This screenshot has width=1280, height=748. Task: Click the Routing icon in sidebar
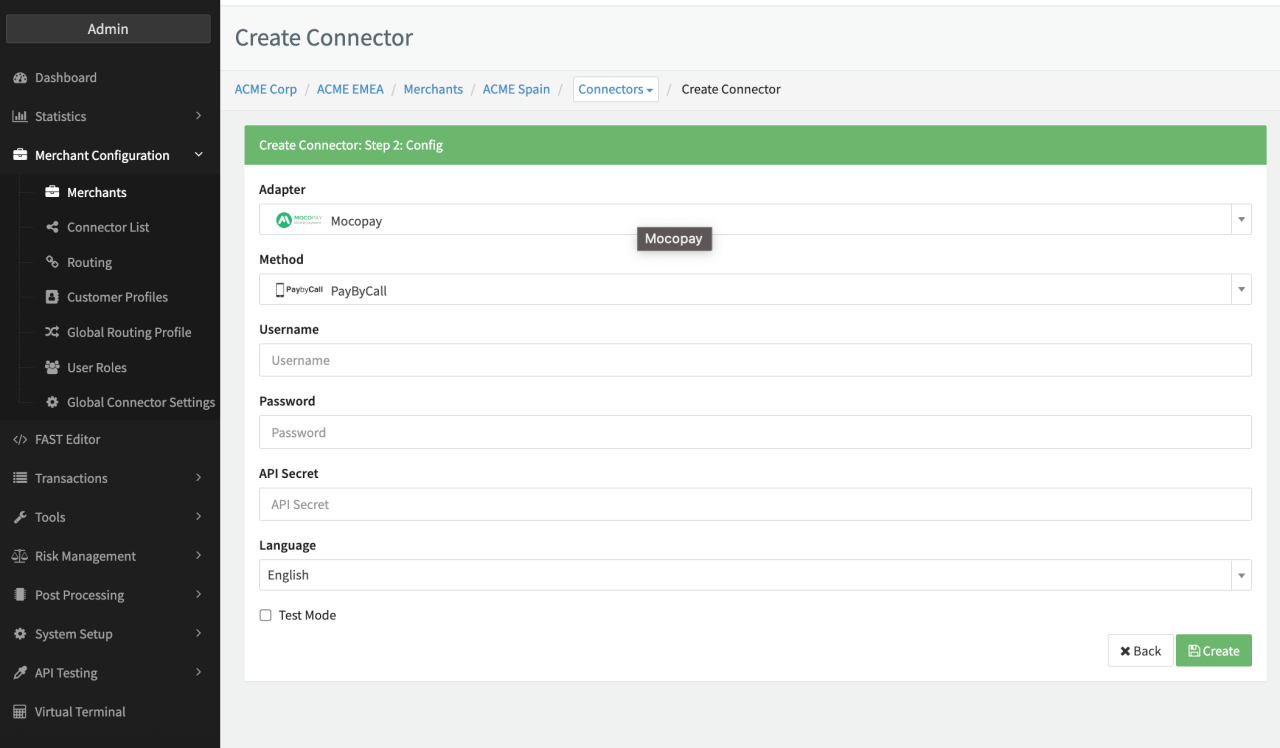point(52,262)
